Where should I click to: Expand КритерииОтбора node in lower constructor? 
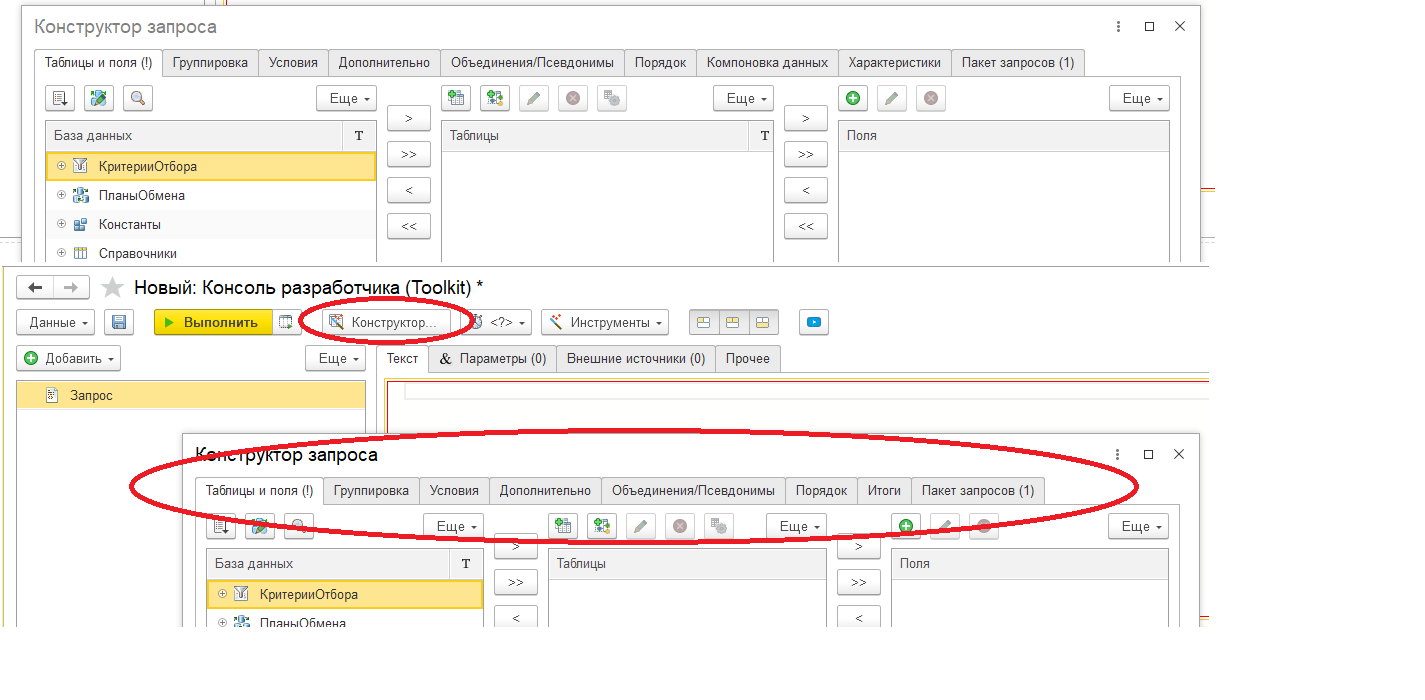(222, 594)
